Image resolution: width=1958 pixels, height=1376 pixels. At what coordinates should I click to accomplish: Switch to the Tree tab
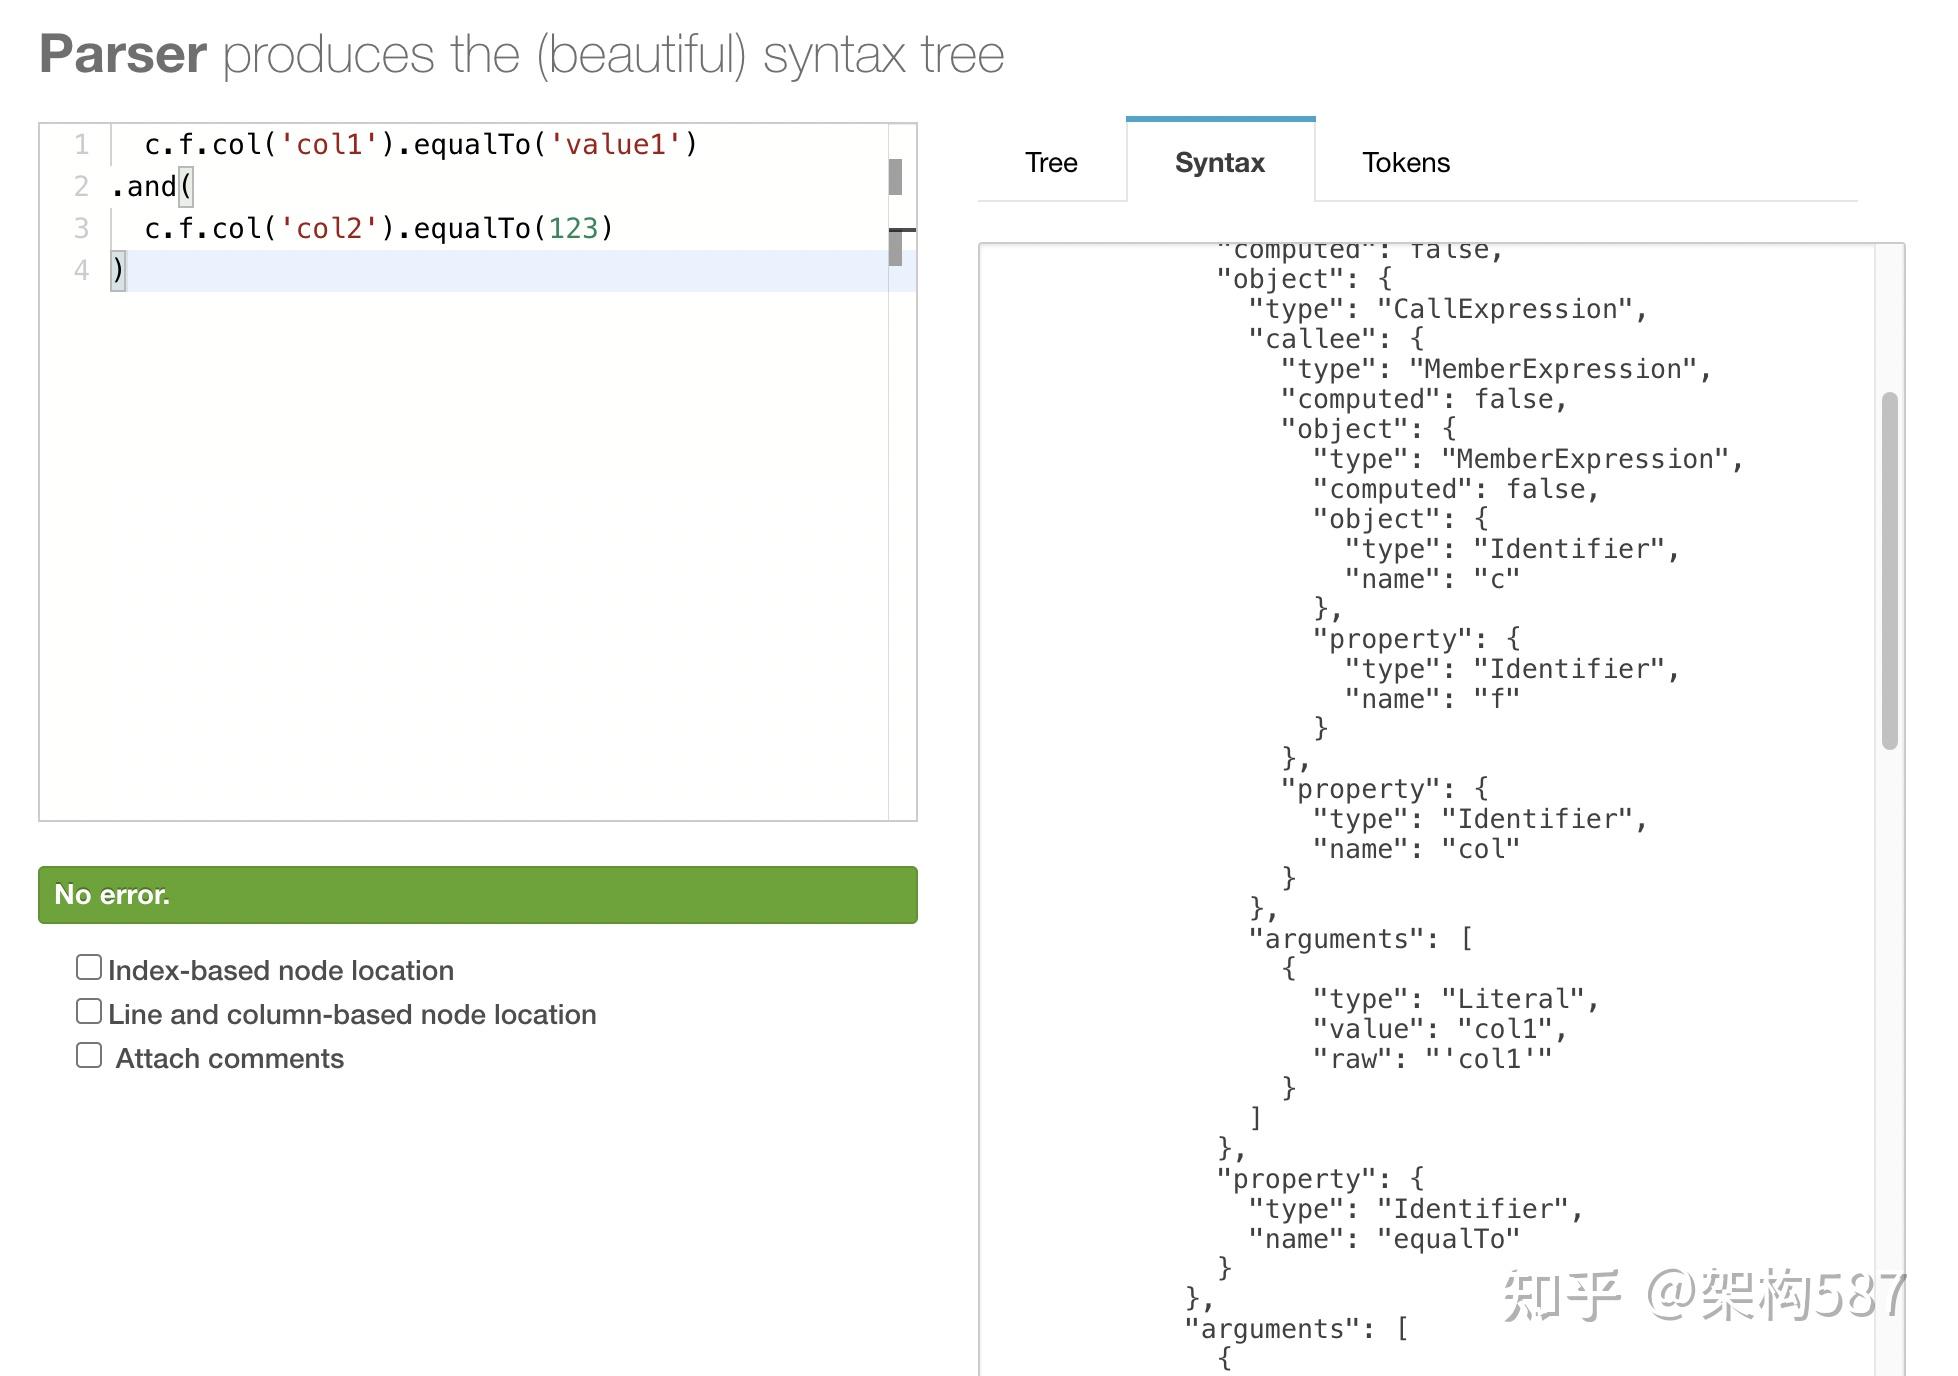[1051, 163]
